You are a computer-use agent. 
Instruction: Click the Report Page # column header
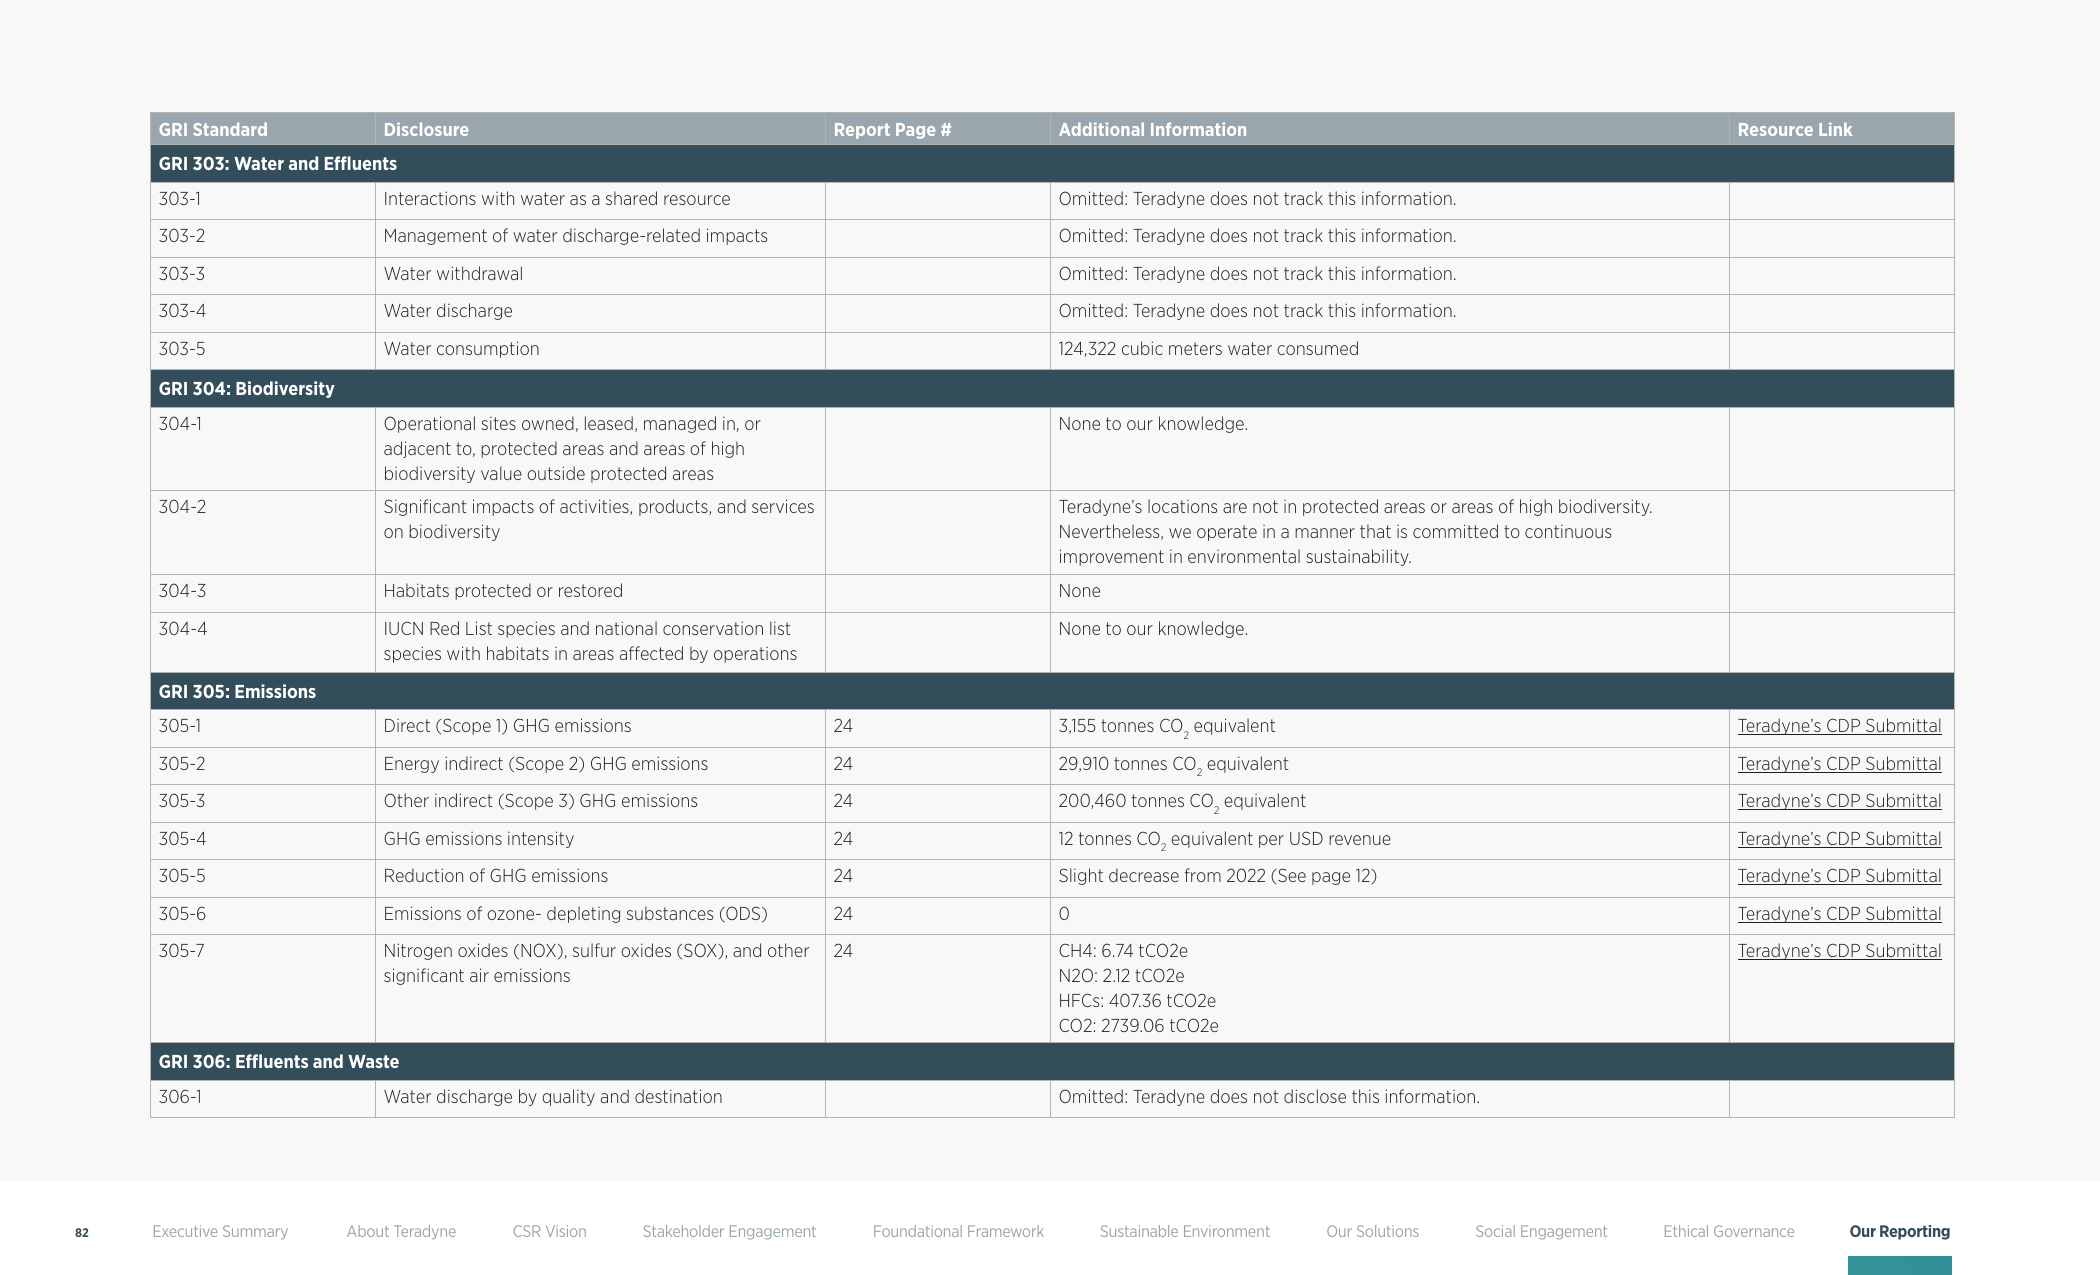[938, 129]
